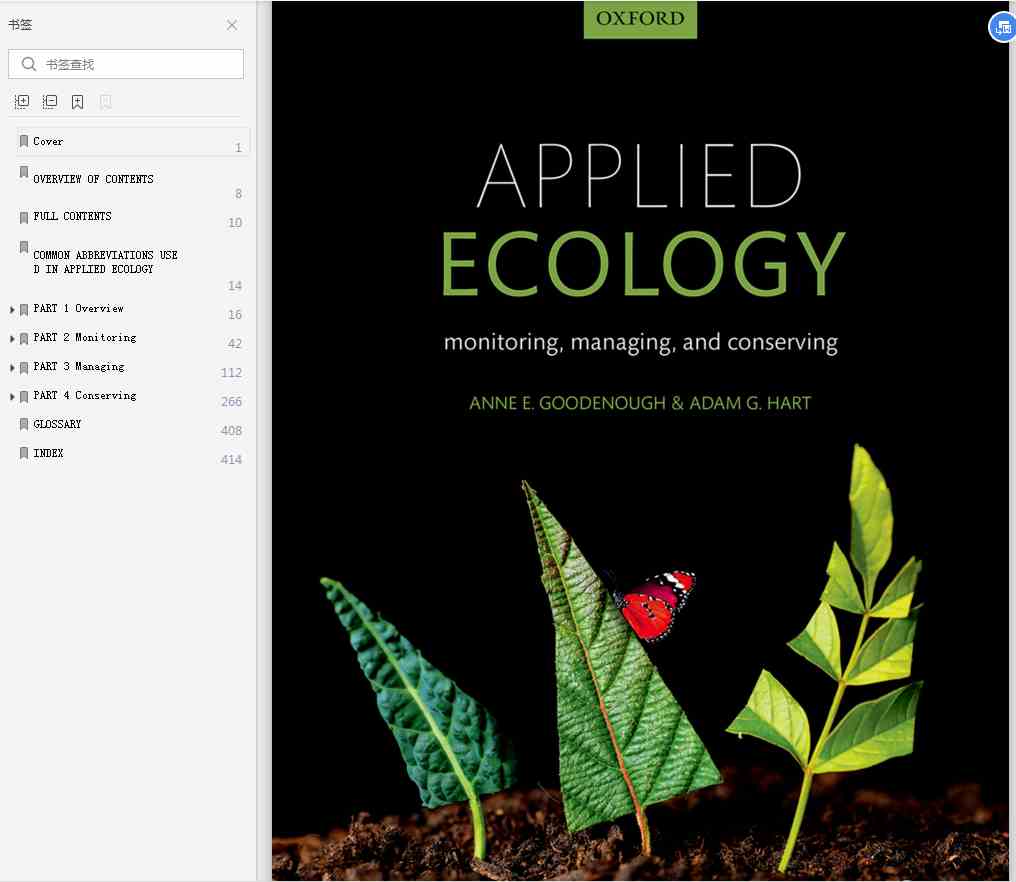The height and width of the screenshot is (882, 1016).
Task: Click the collapse all bookmarks icon
Action: click(50, 102)
